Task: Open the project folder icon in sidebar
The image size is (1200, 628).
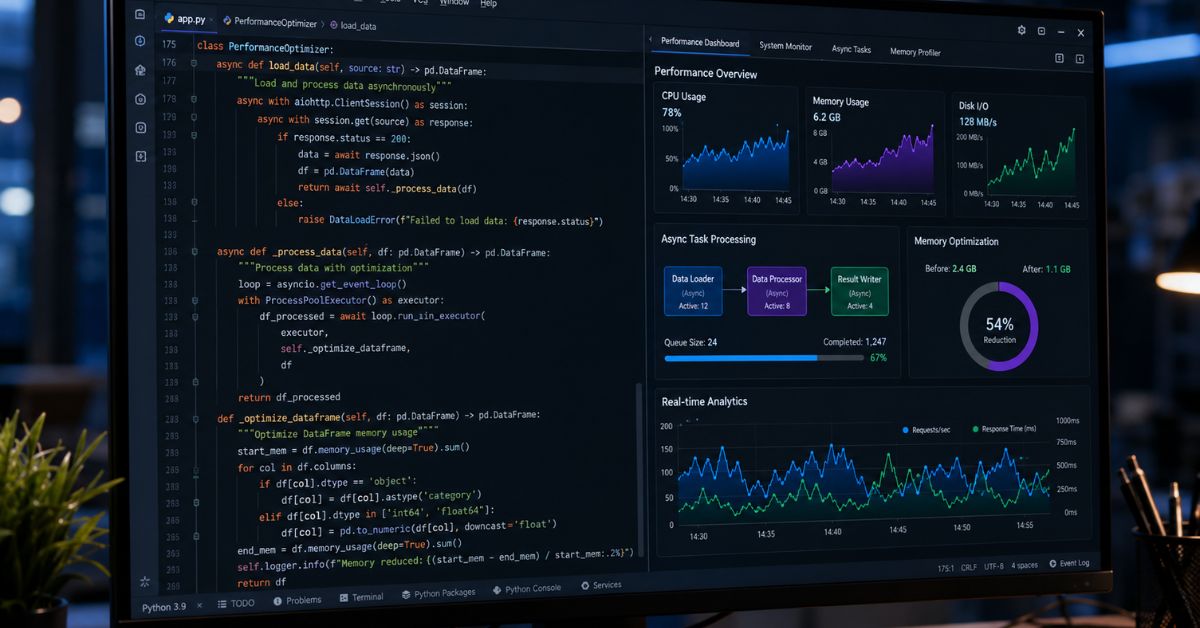Action: [x=139, y=14]
